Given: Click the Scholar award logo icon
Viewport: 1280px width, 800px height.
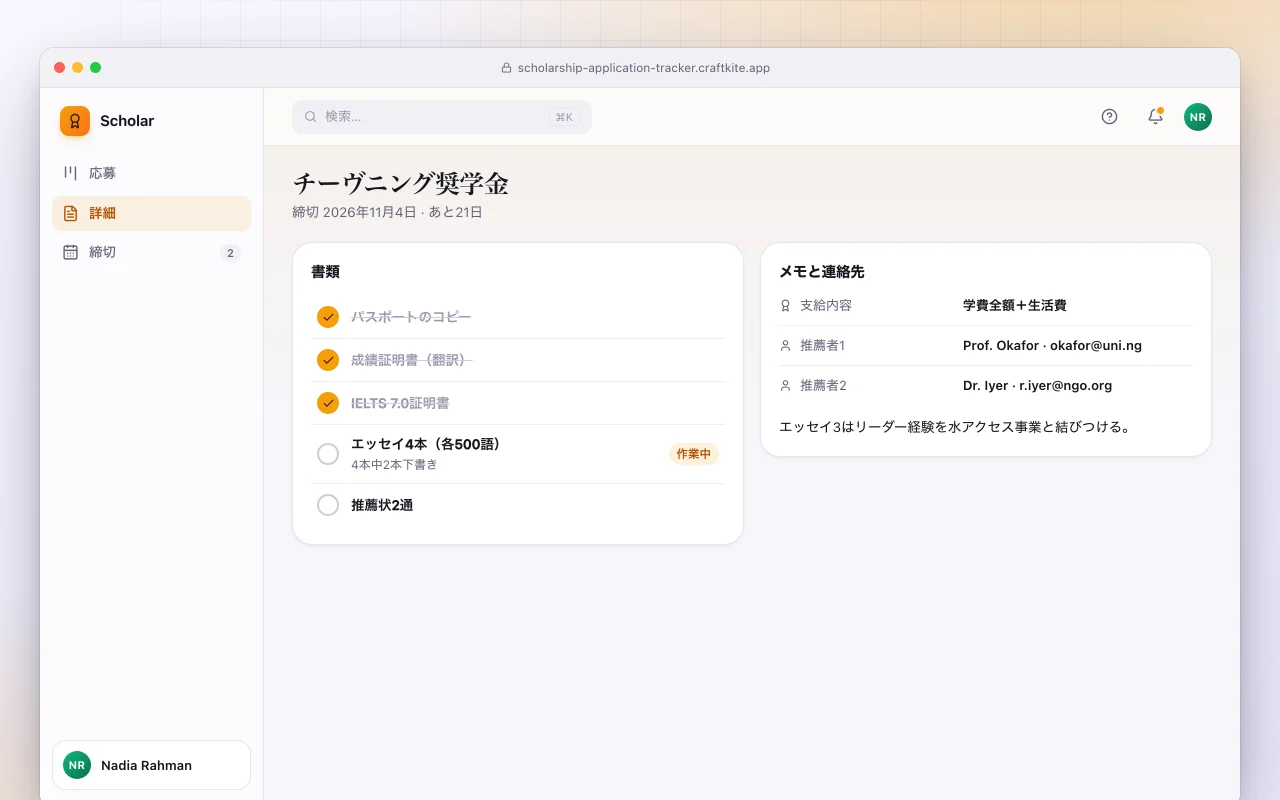Looking at the screenshot, I should tap(75, 121).
